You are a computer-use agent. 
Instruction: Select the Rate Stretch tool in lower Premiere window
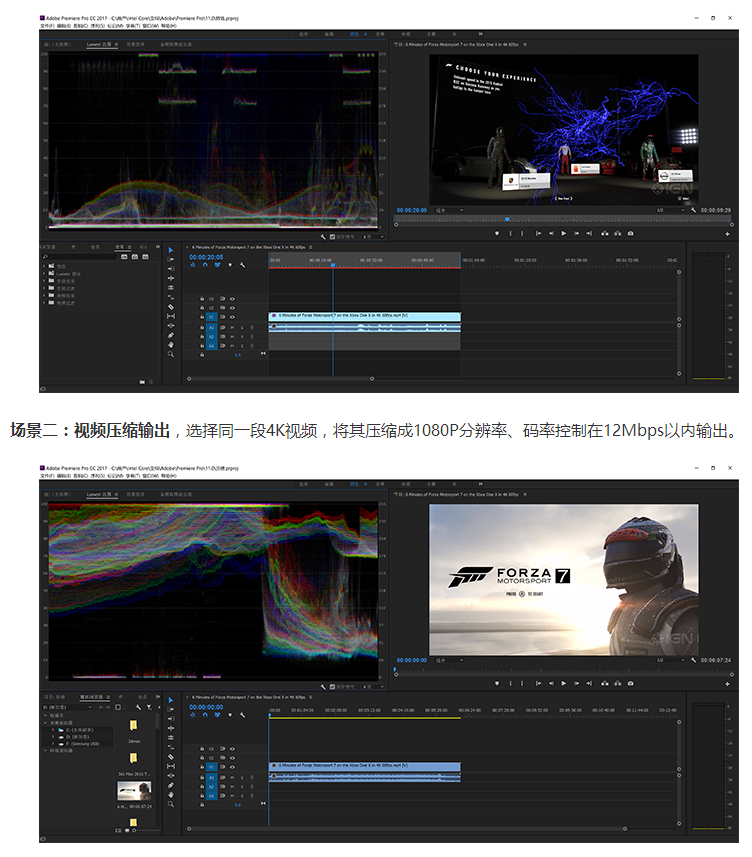click(x=171, y=747)
